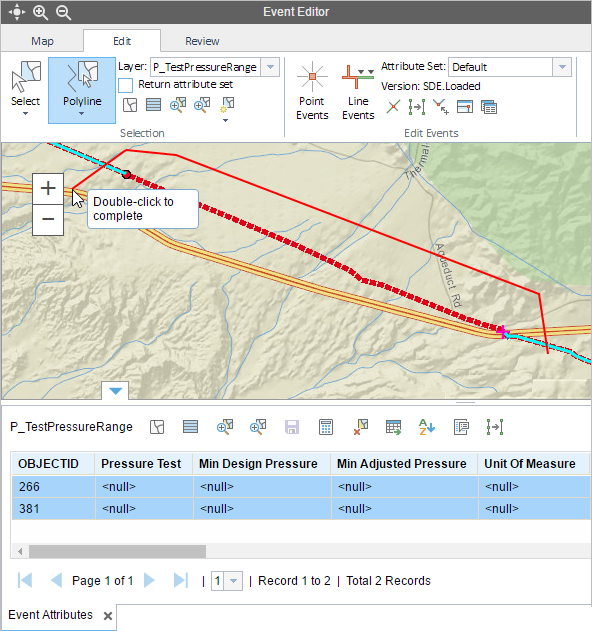Click the second magnifier-map icon in ribbon Selection group
Viewport: 592px width, 631px height.
(202, 104)
